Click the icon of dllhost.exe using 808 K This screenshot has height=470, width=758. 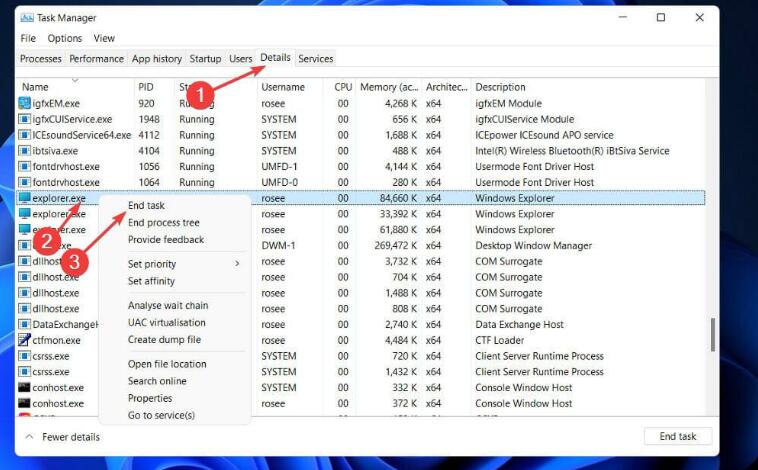coord(24,308)
